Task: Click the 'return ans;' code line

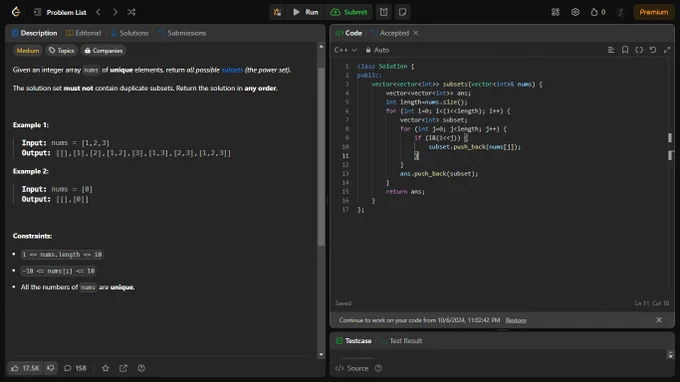Action: (405, 191)
